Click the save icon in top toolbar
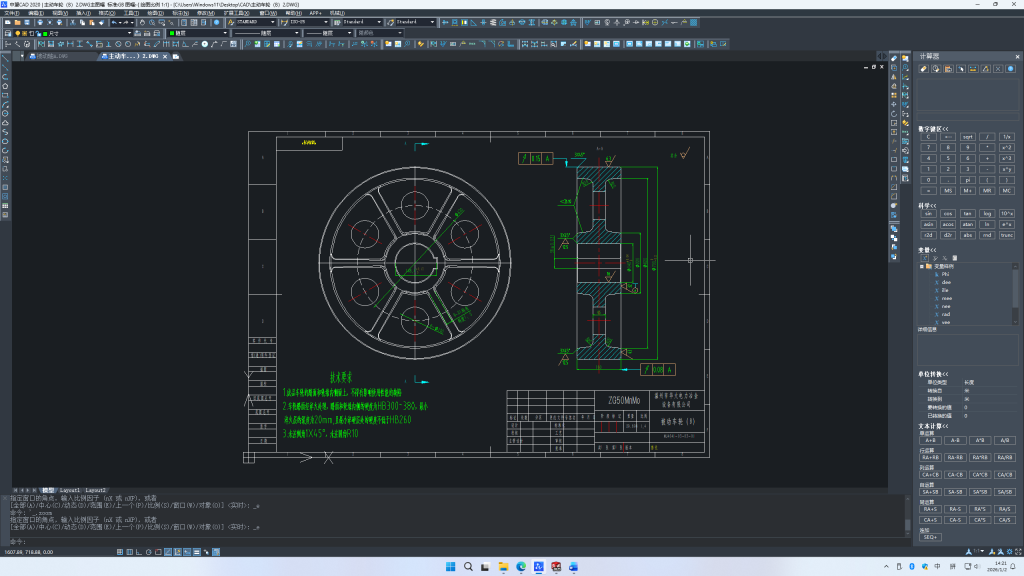This screenshot has height=576, width=1024. coord(29,21)
